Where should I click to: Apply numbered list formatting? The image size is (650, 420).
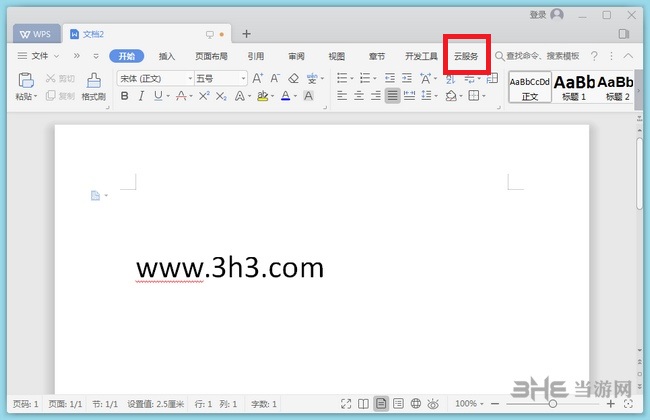tap(365, 78)
